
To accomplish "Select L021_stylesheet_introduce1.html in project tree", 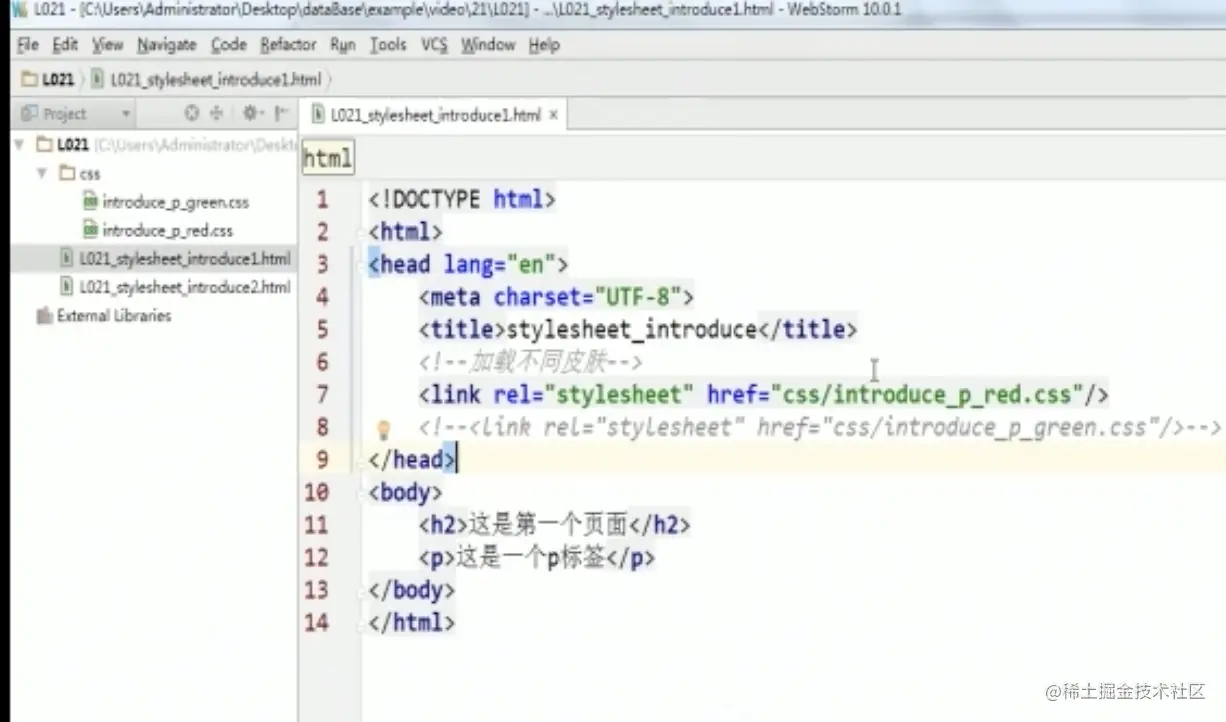I will [x=185, y=259].
